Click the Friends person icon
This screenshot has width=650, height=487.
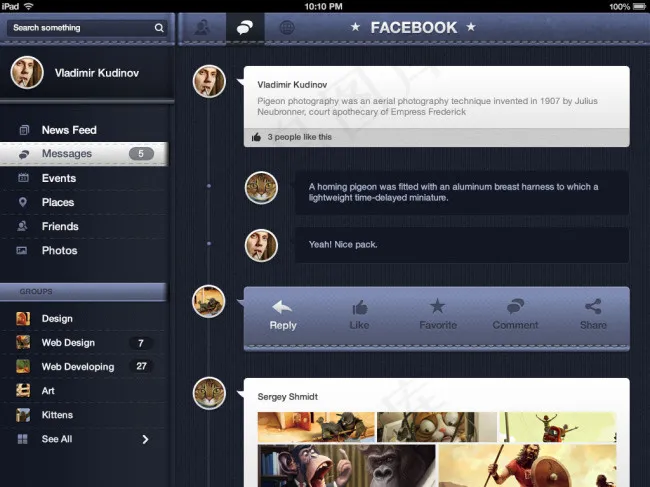(x=22, y=226)
